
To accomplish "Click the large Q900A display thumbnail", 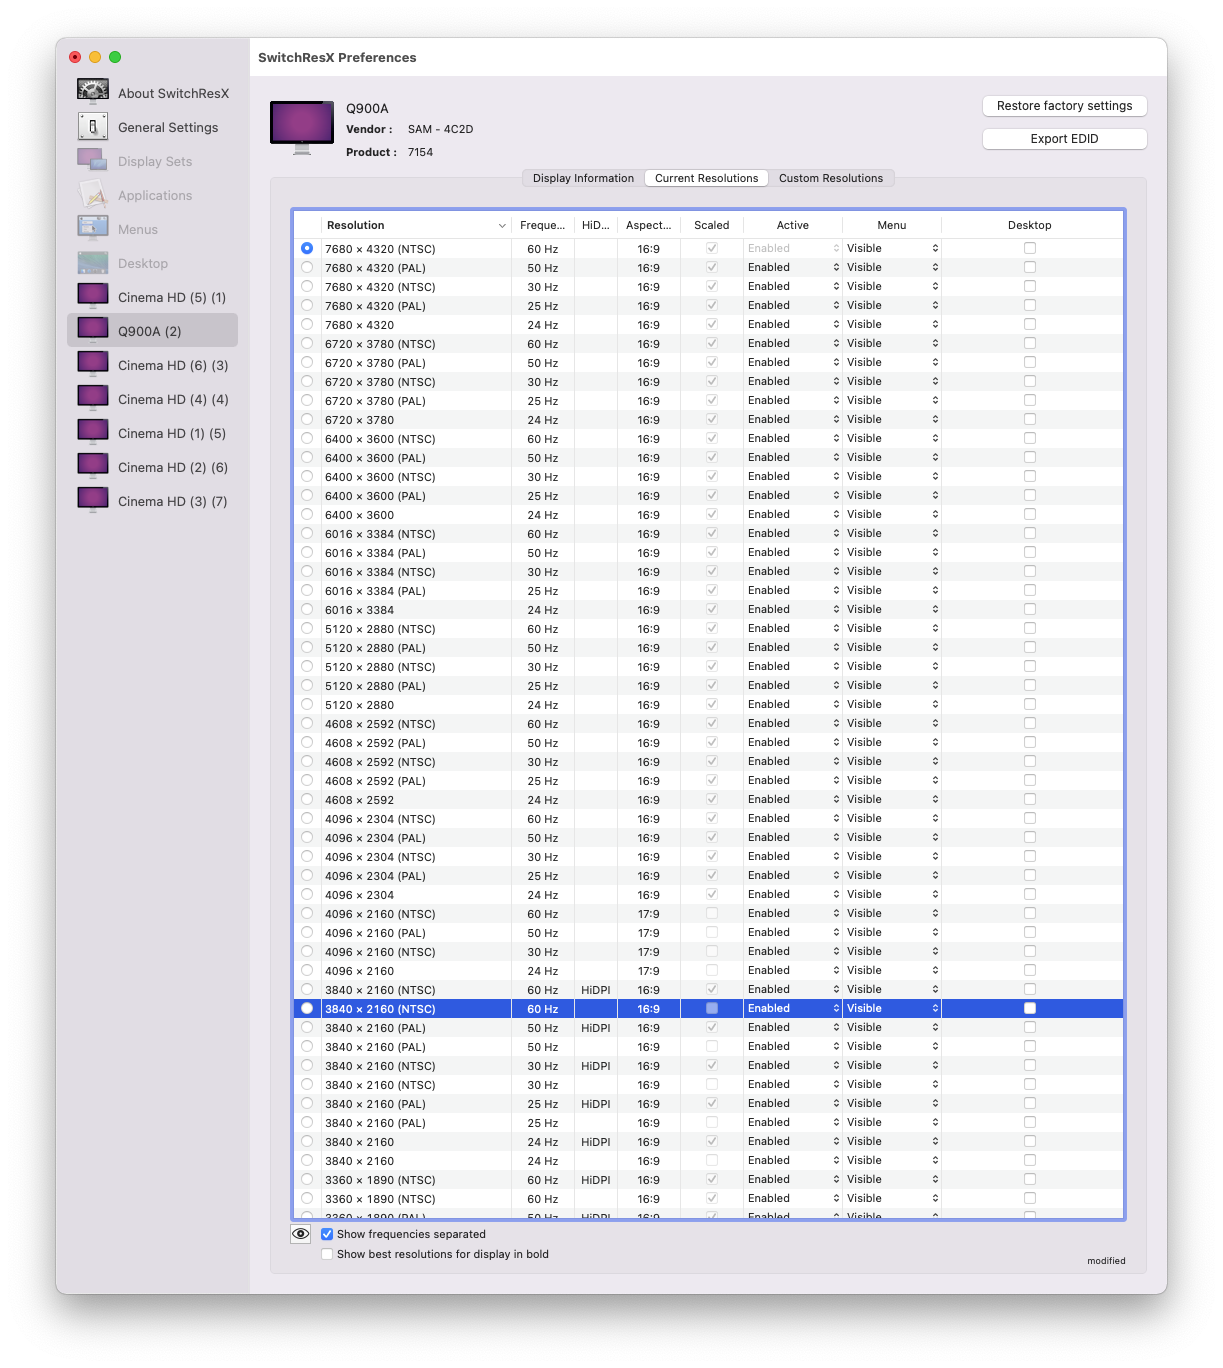I will [302, 128].
